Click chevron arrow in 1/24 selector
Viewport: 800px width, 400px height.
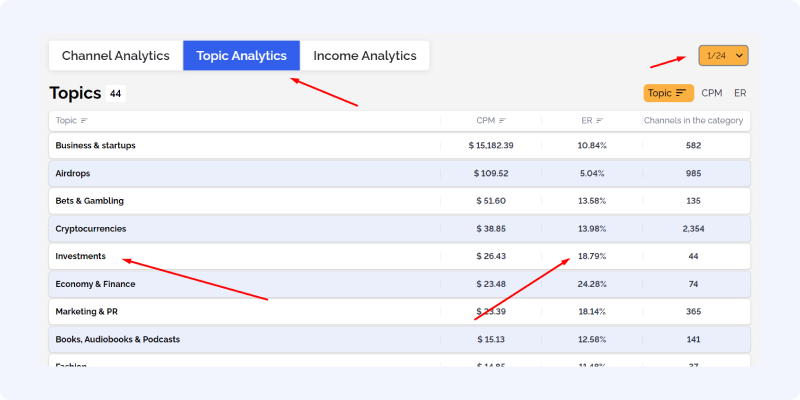pyautogui.click(x=739, y=56)
